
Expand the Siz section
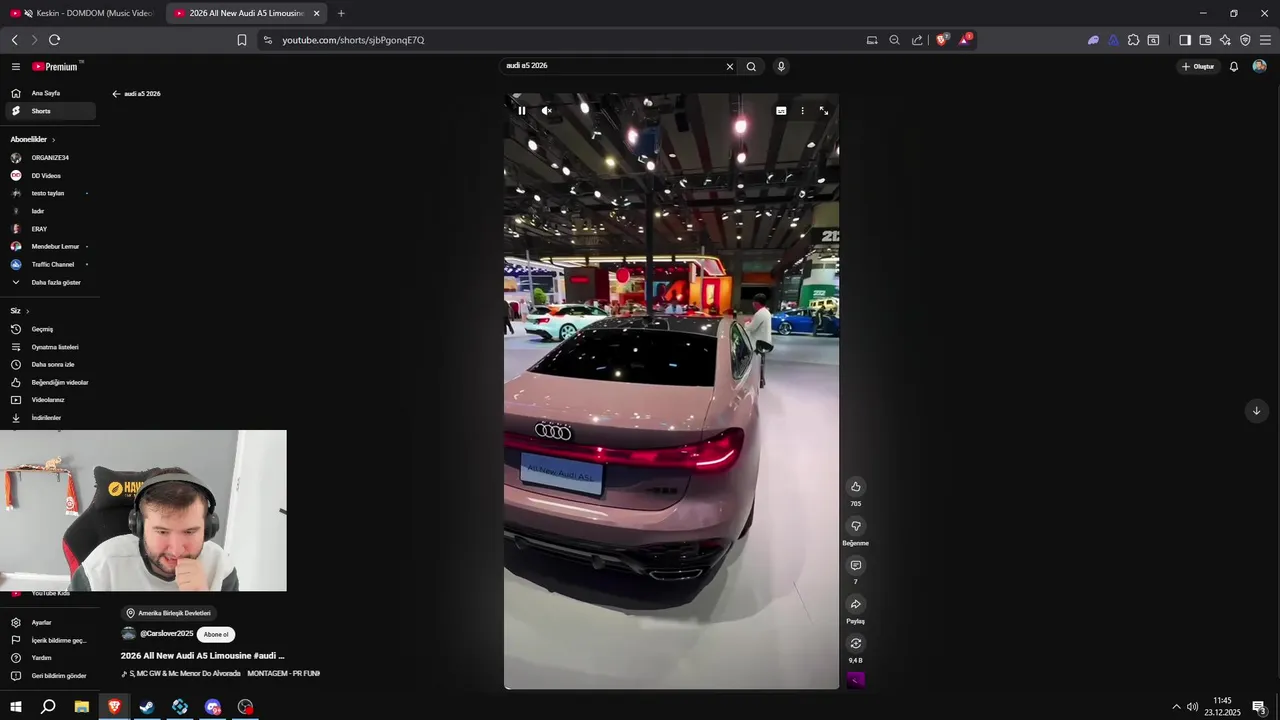20,311
